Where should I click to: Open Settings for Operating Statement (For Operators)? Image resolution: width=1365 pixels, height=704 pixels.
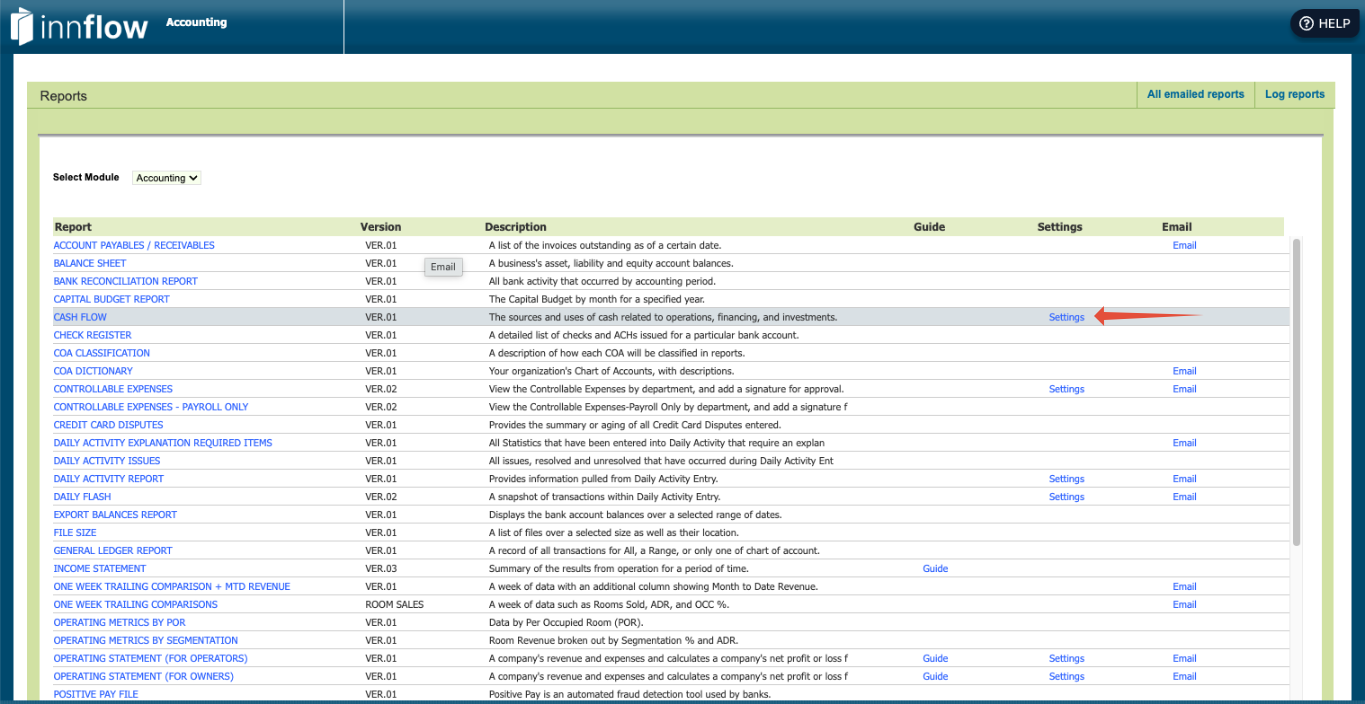(x=1066, y=659)
